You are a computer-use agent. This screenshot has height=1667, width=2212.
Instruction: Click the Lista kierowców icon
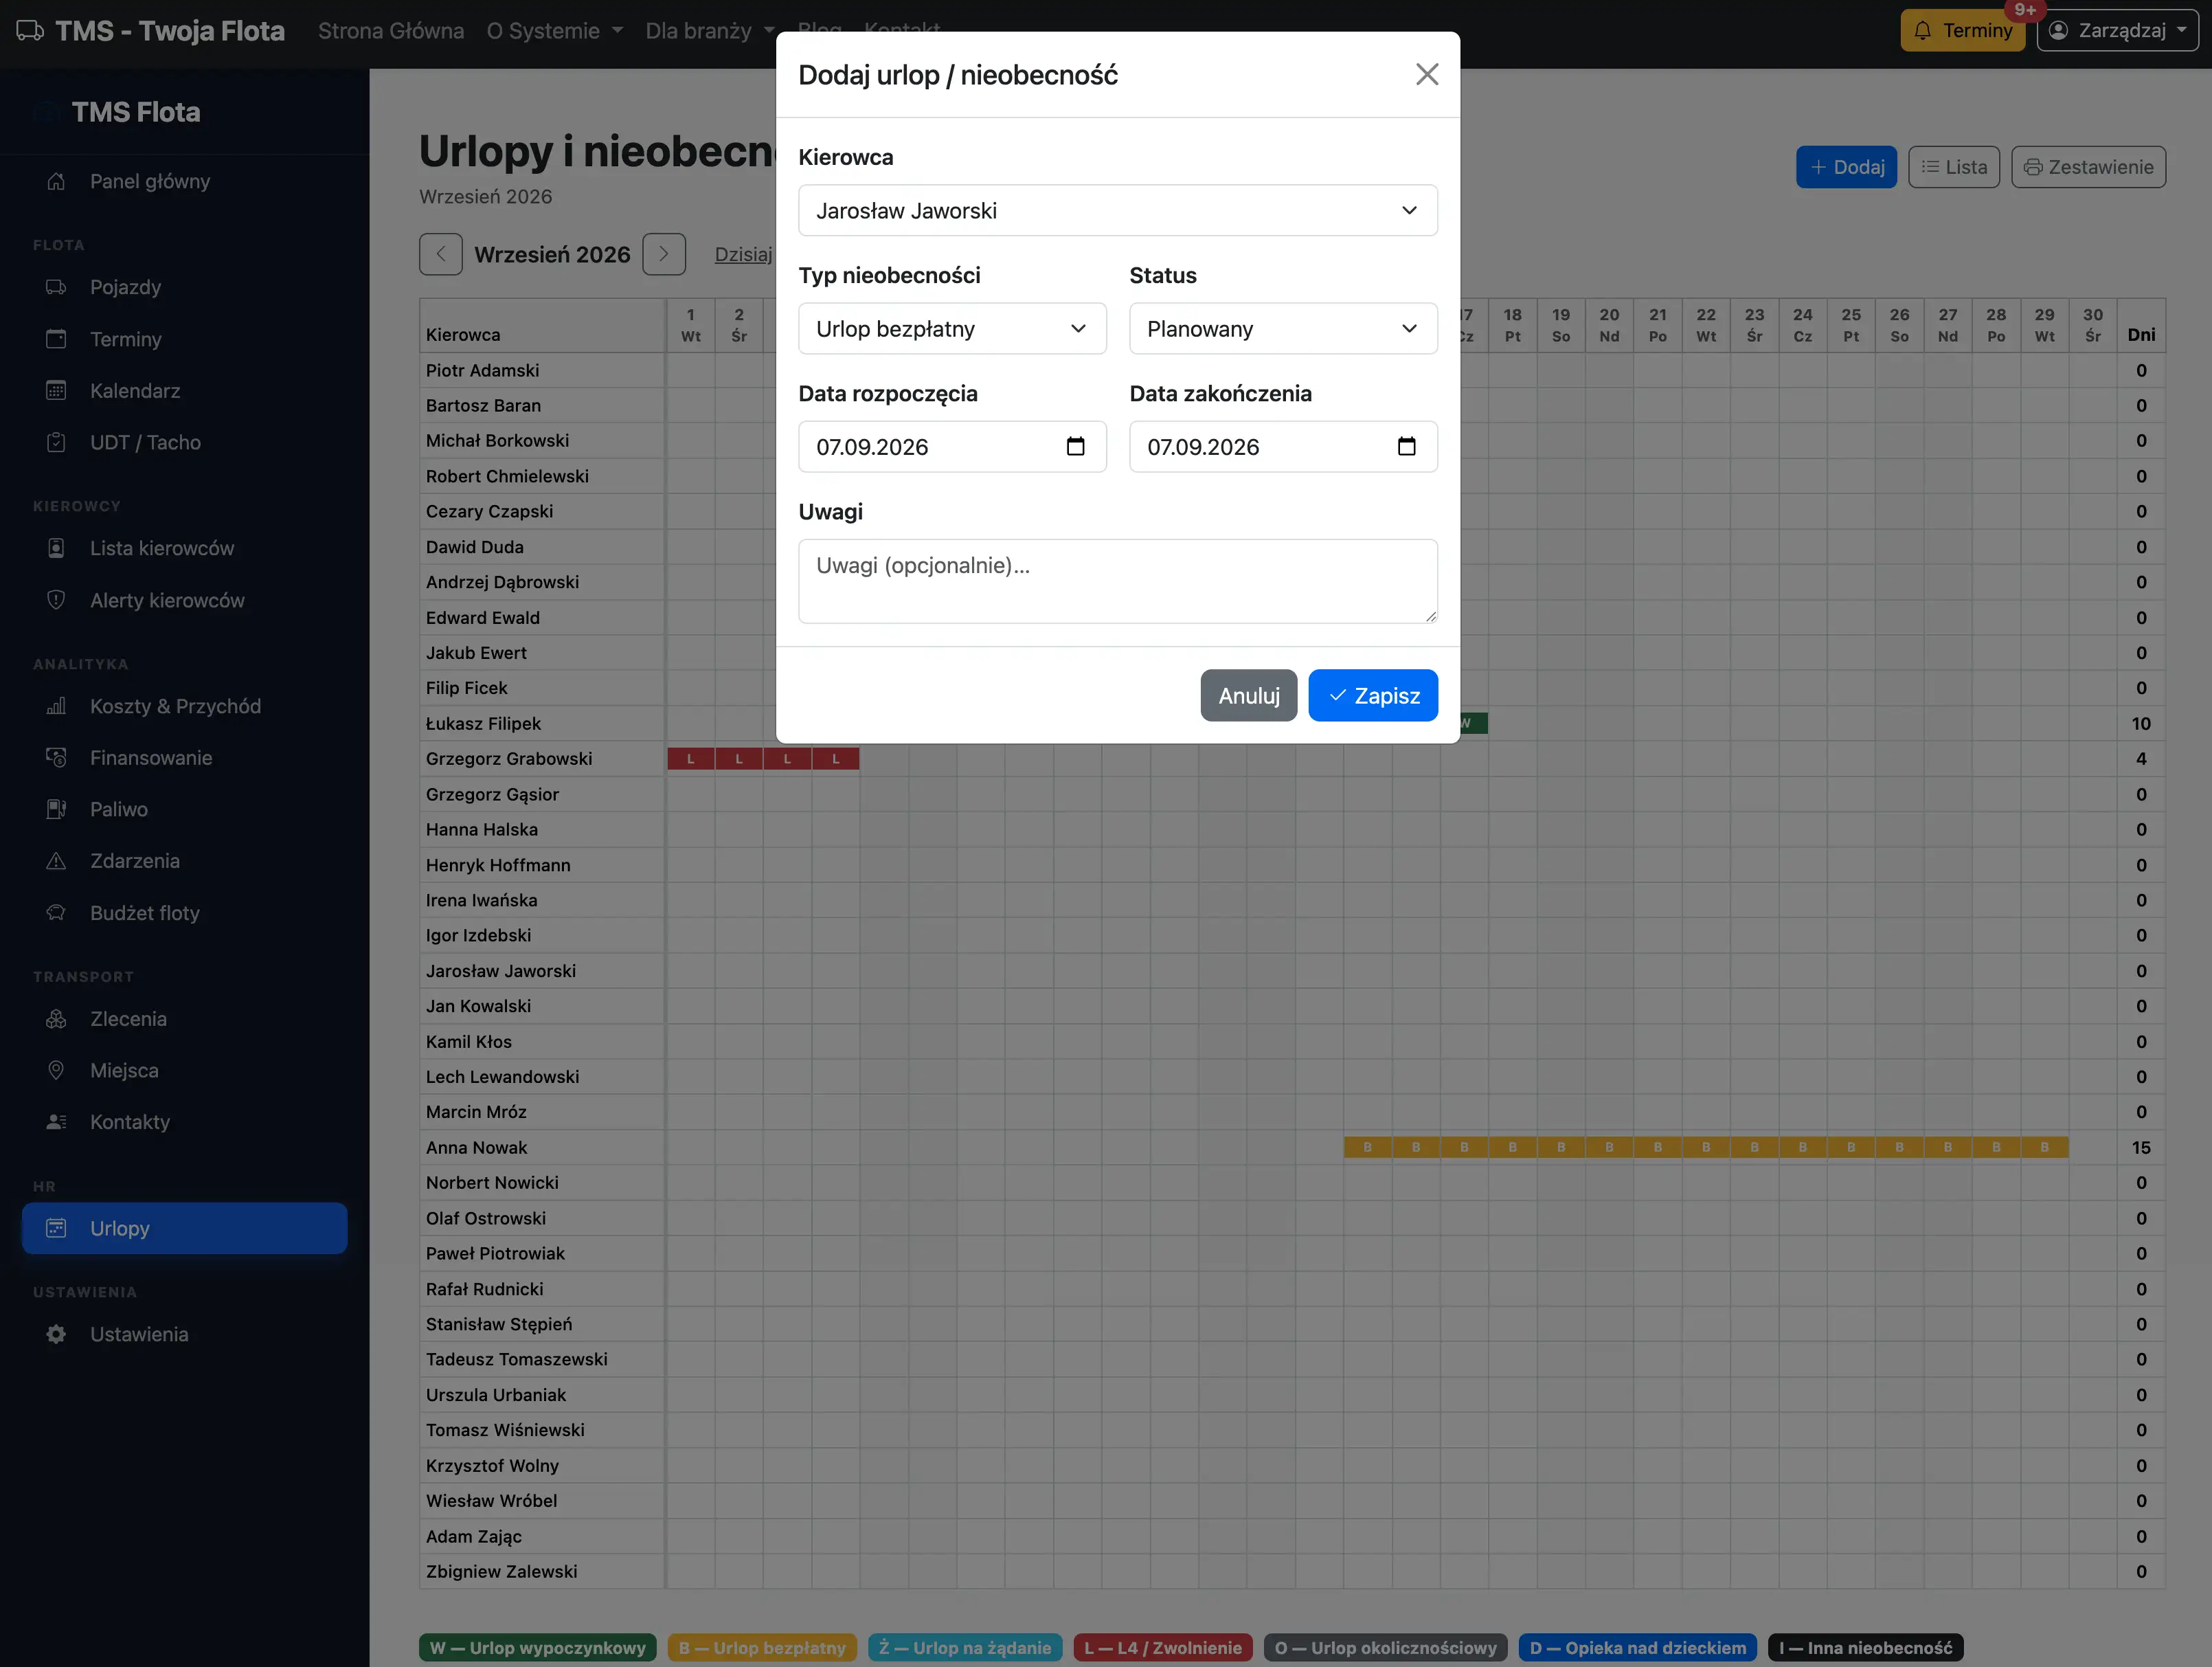56,548
